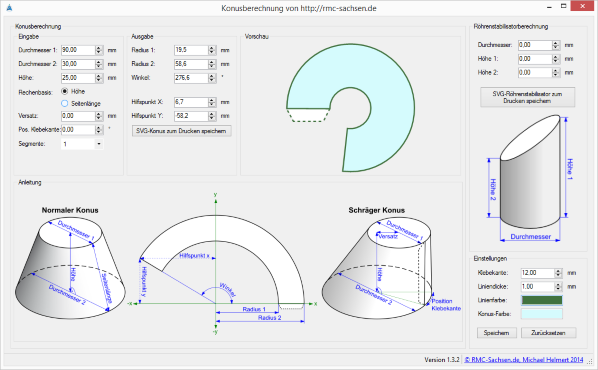Viewport: 598px width, 370px height.
Task: Pick the green Linienfarbe color swatch
Action: click(542, 300)
